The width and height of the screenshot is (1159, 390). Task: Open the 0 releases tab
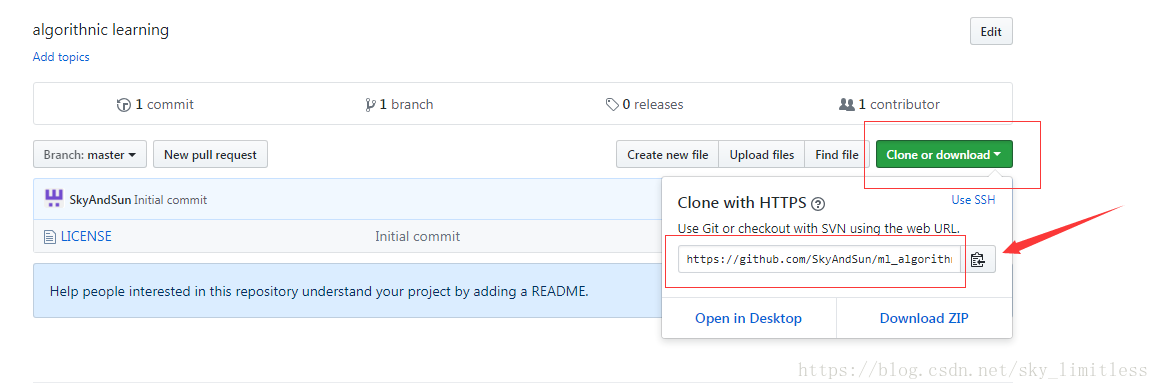(645, 105)
